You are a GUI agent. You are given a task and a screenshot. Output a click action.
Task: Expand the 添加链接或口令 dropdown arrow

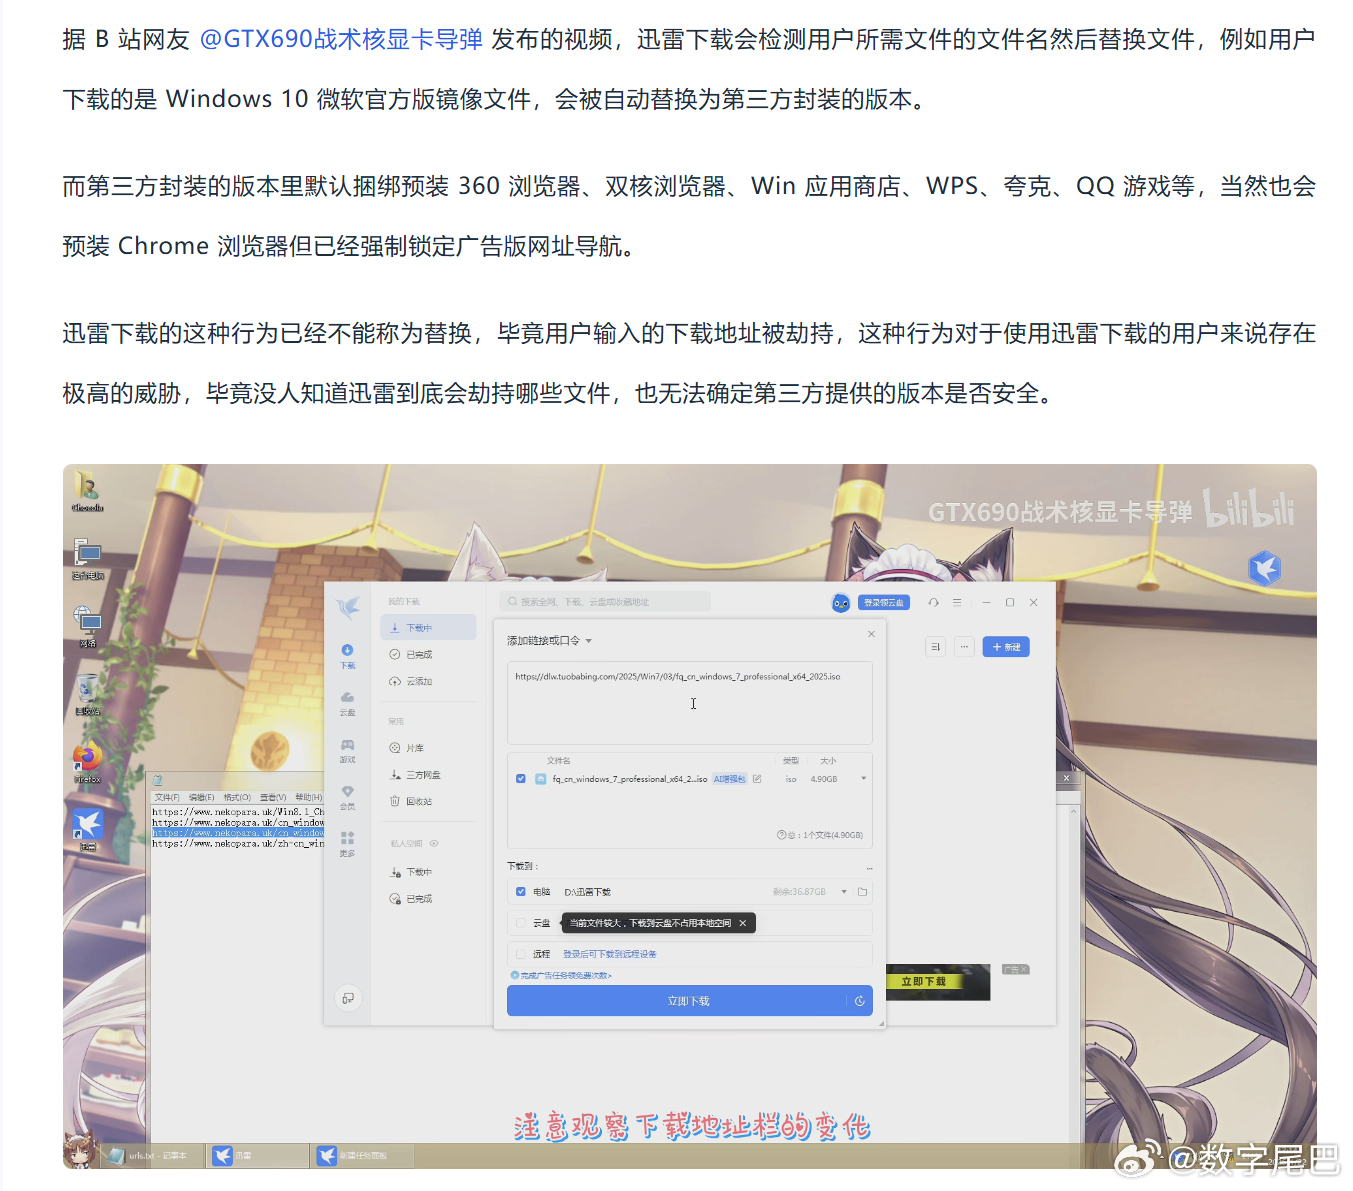[x=590, y=641]
